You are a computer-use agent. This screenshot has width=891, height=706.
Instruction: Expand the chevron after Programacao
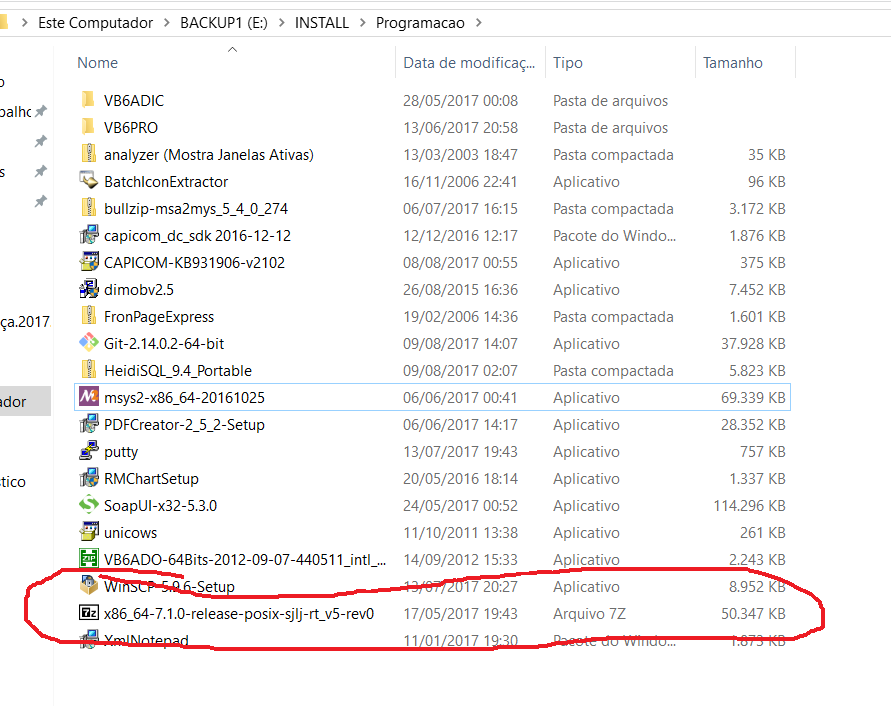(478, 23)
